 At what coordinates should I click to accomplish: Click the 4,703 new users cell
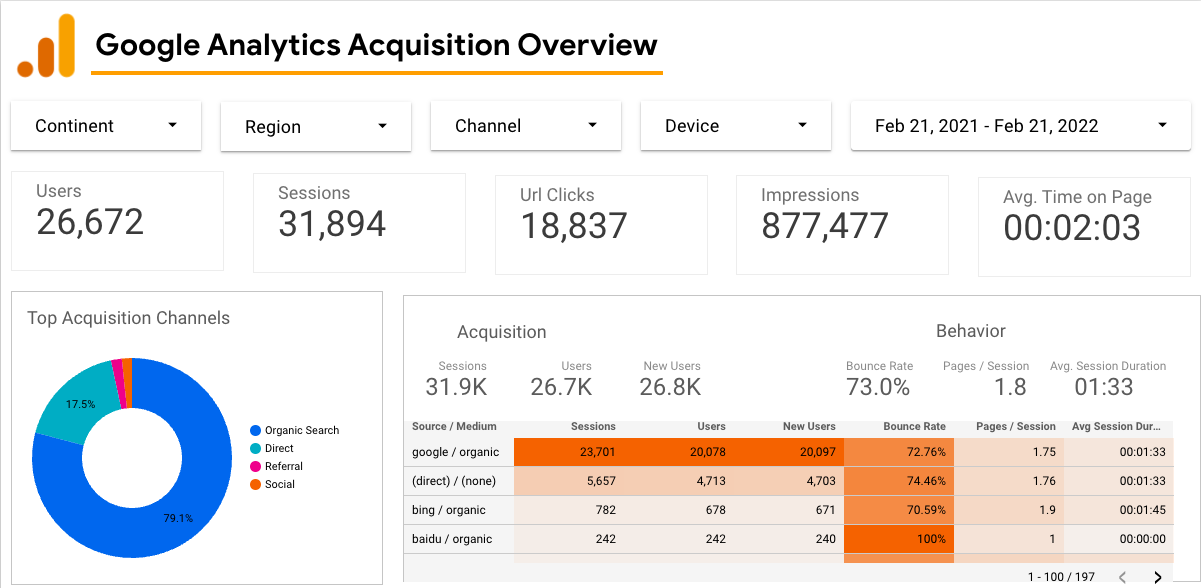[789, 481]
